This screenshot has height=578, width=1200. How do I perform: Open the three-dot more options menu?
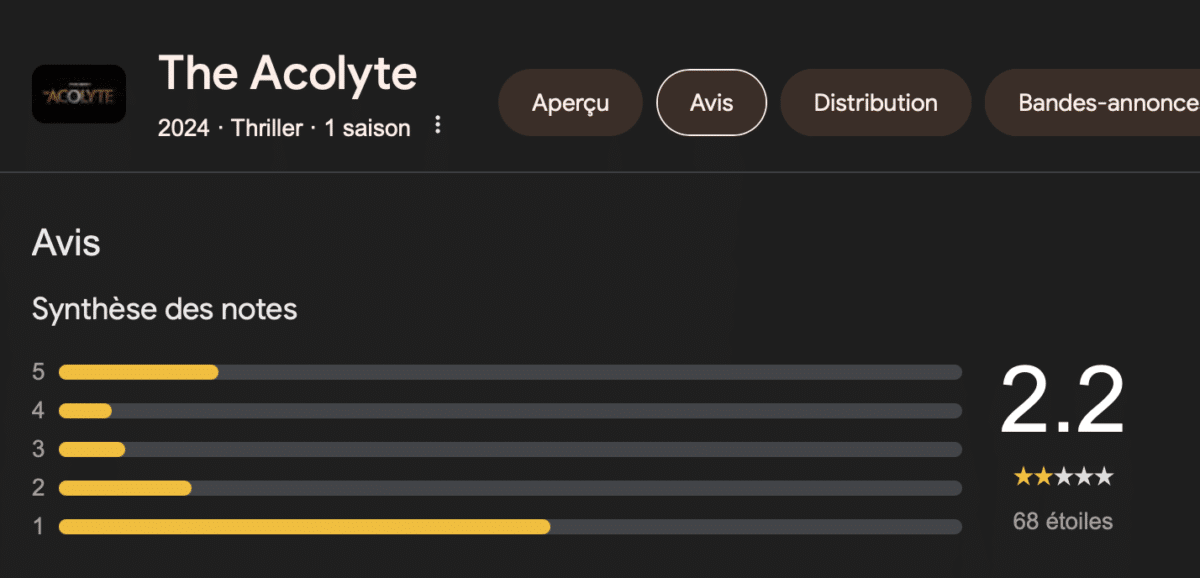(x=437, y=125)
